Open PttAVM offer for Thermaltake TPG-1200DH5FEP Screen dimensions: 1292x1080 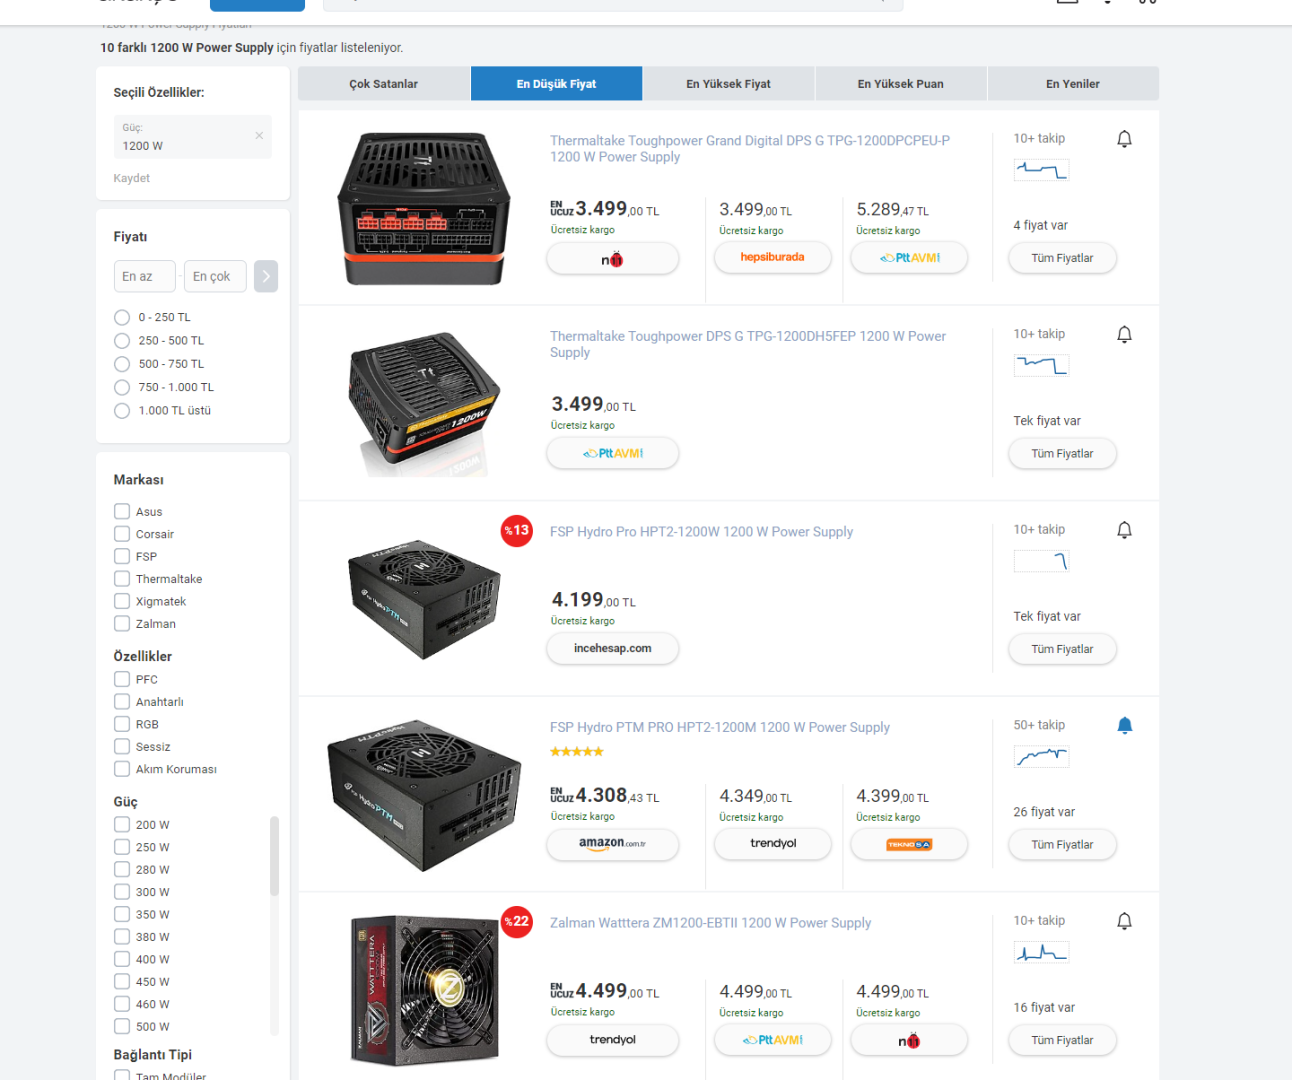tap(612, 454)
